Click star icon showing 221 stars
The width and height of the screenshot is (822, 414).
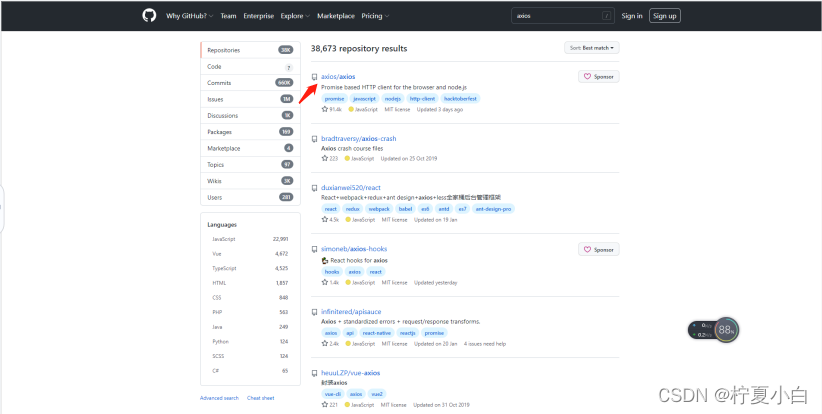[325, 405]
